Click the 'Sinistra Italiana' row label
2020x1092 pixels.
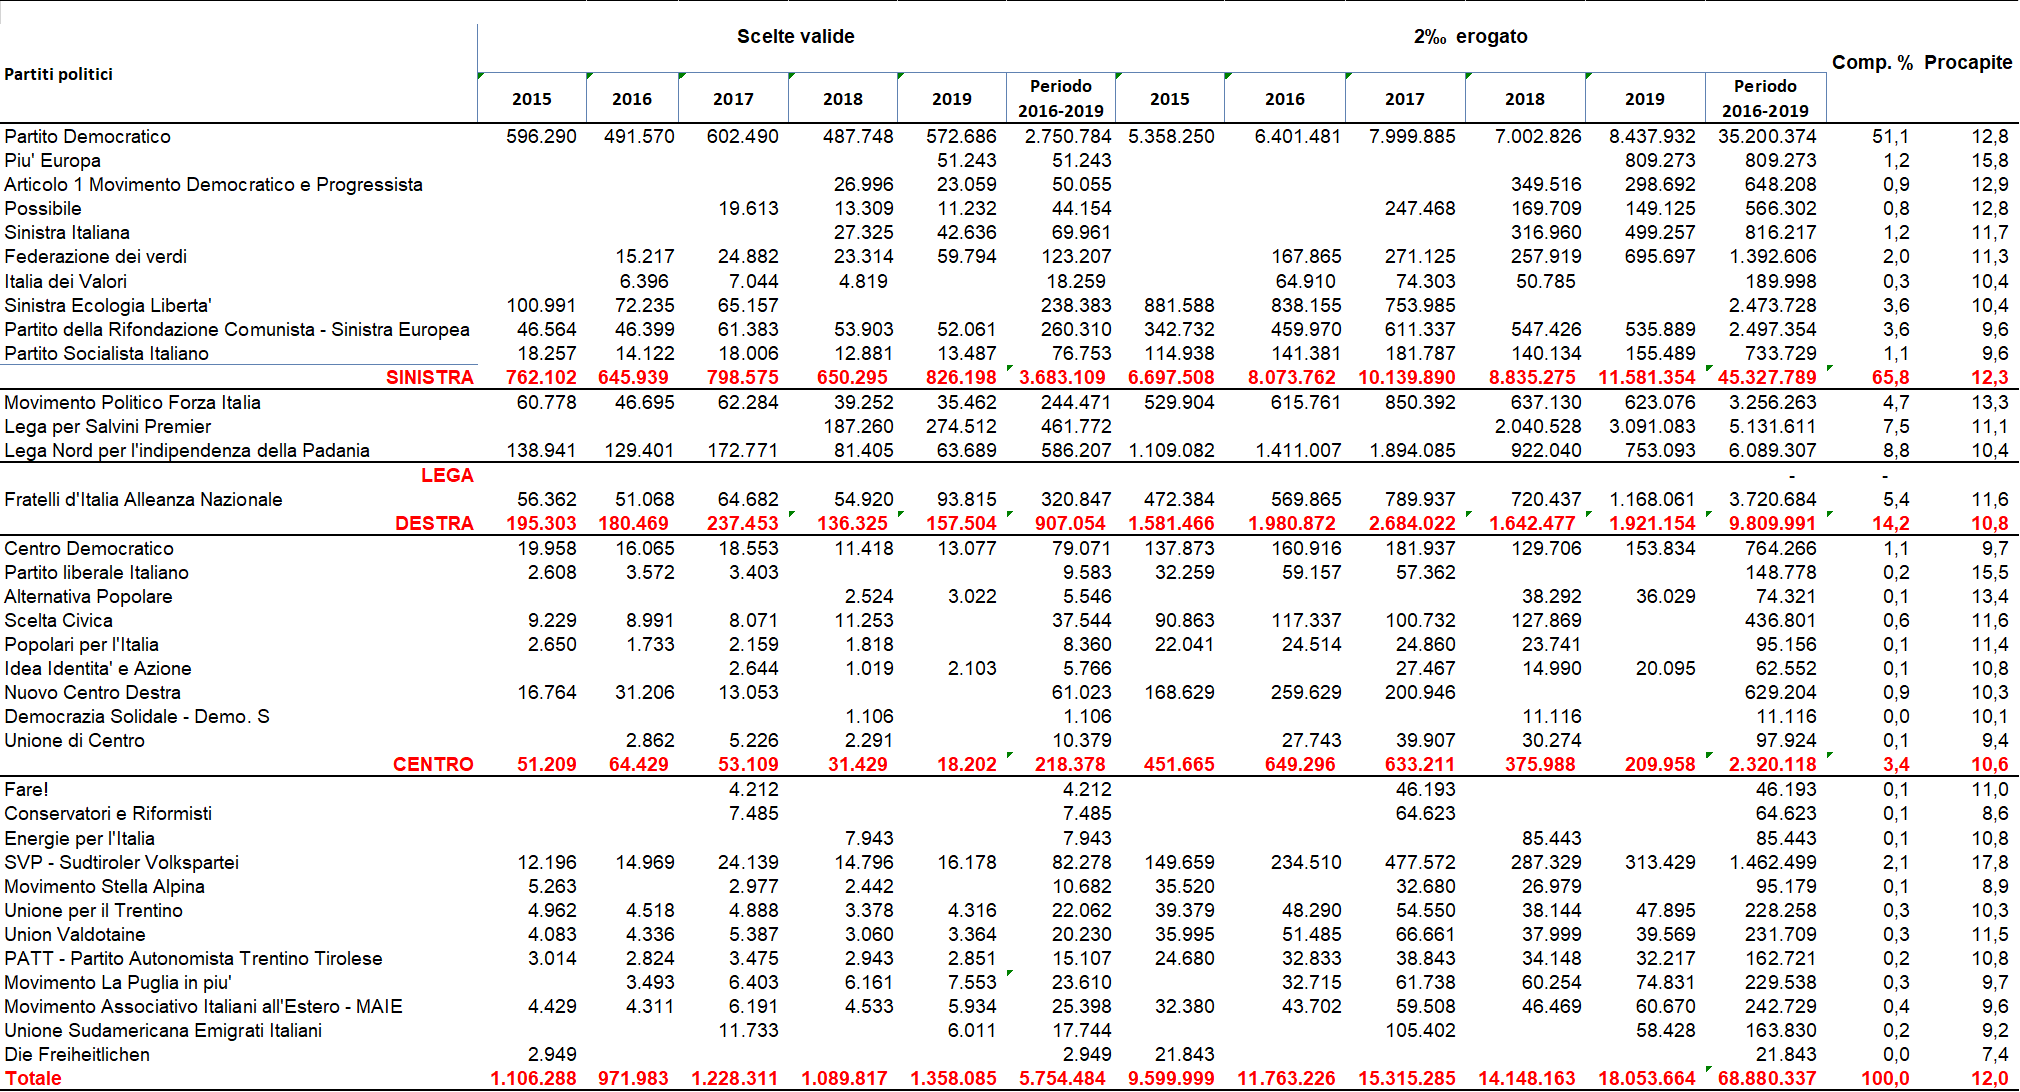tap(67, 232)
